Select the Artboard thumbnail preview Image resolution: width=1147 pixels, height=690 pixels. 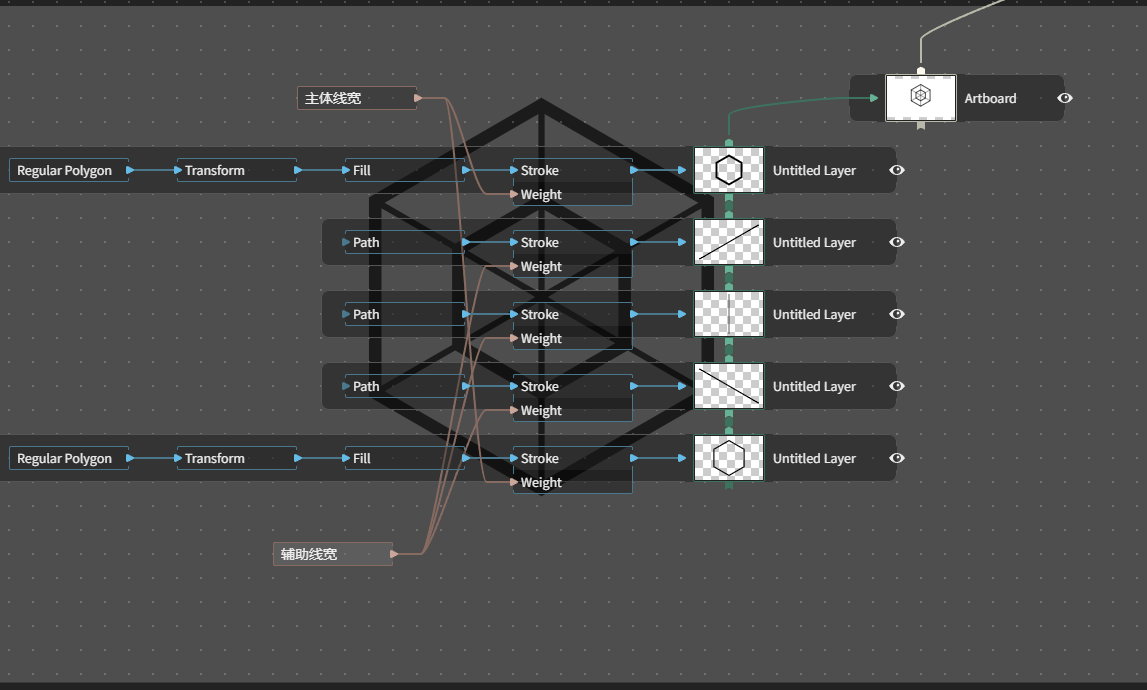920,97
